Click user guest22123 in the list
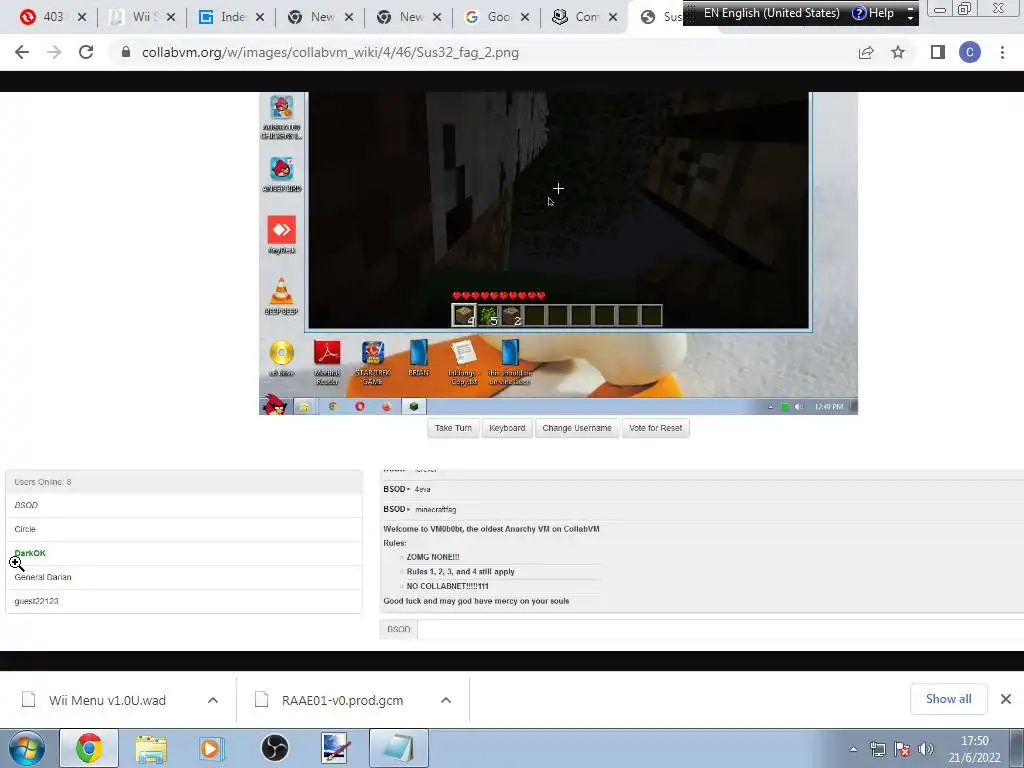1024x768 pixels. pyautogui.click(x=184, y=601)
